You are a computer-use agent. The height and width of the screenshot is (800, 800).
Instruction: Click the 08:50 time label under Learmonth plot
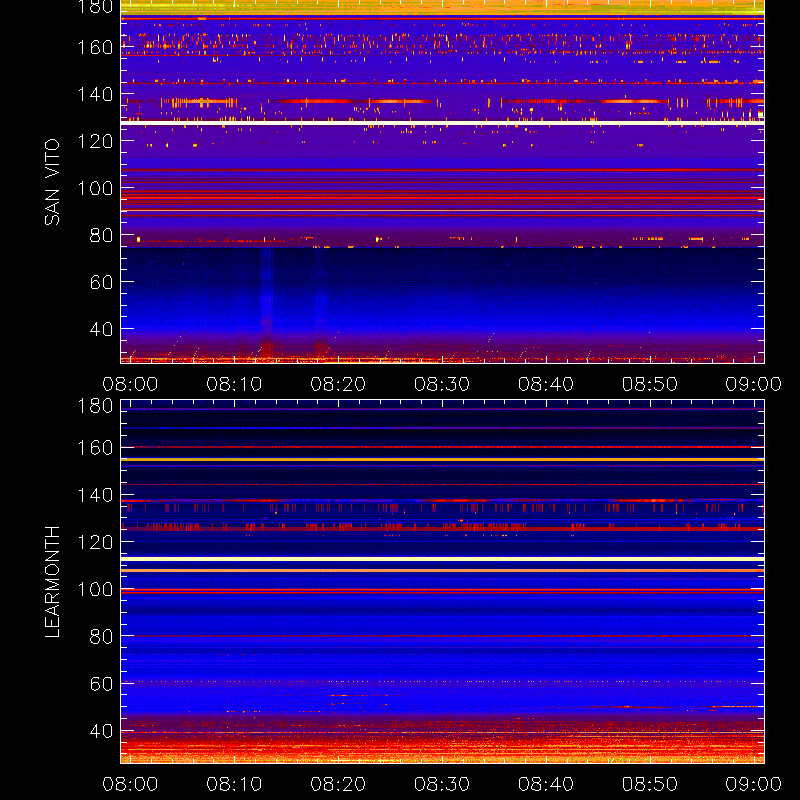[x=649, y=784]
